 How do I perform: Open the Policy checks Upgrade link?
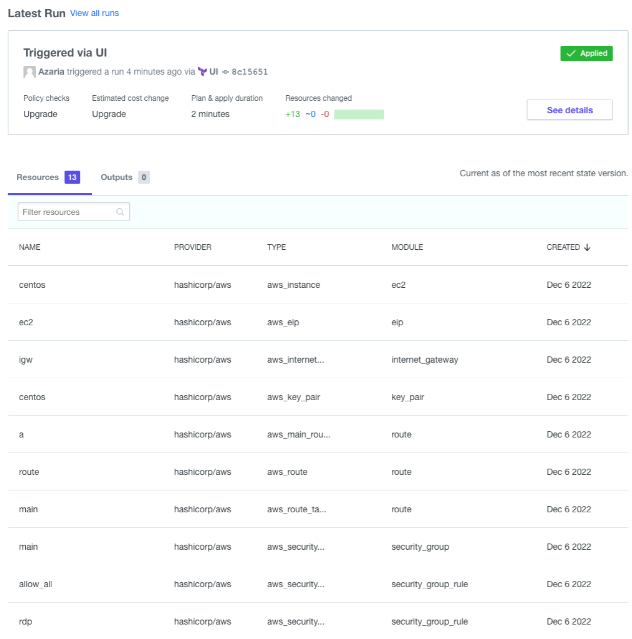[x=40, y=114]
